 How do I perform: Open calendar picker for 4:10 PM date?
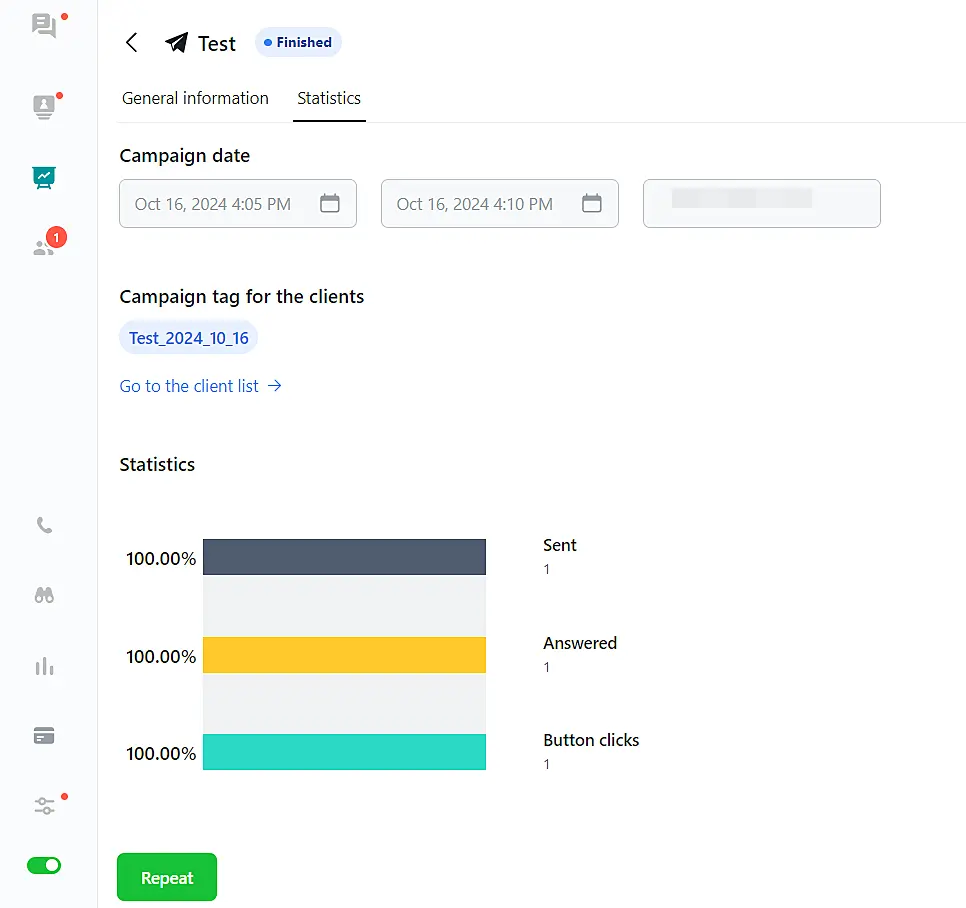coord(592,204)
